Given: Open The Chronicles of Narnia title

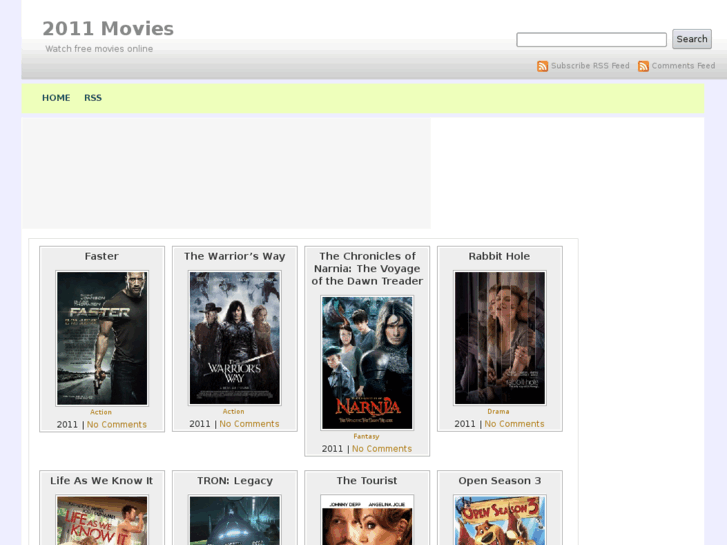Looking at the screenshot, I should (x=367, y=269).
